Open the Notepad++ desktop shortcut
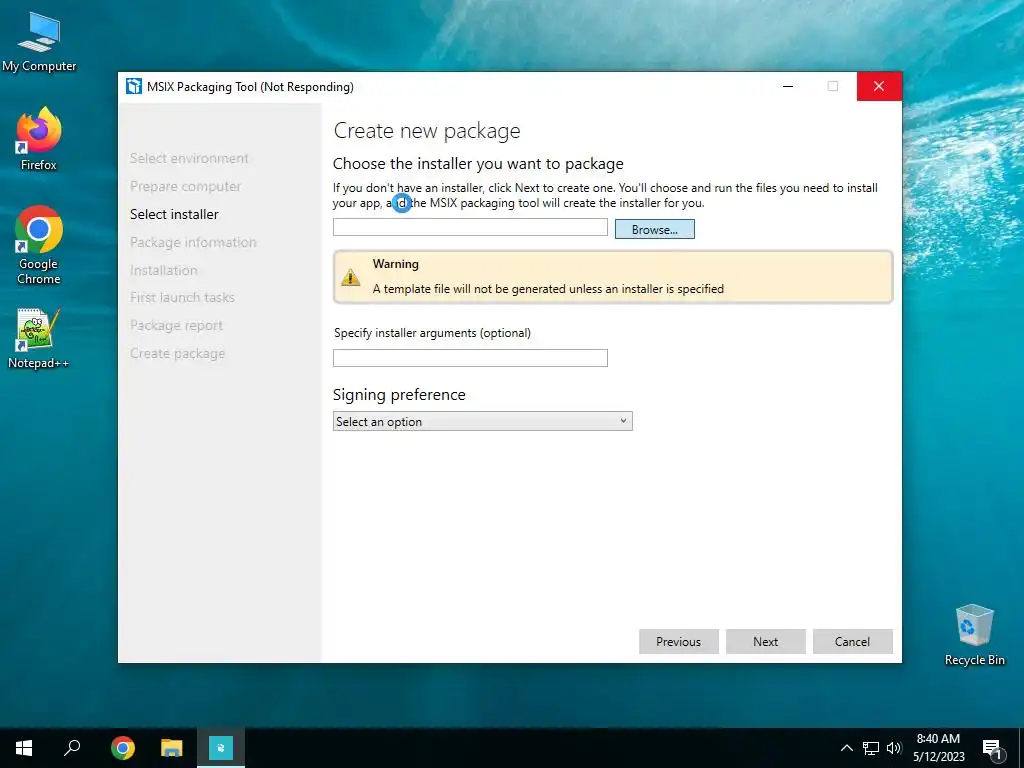Viewport: 1024px width, 768px height. coord(39,338)
